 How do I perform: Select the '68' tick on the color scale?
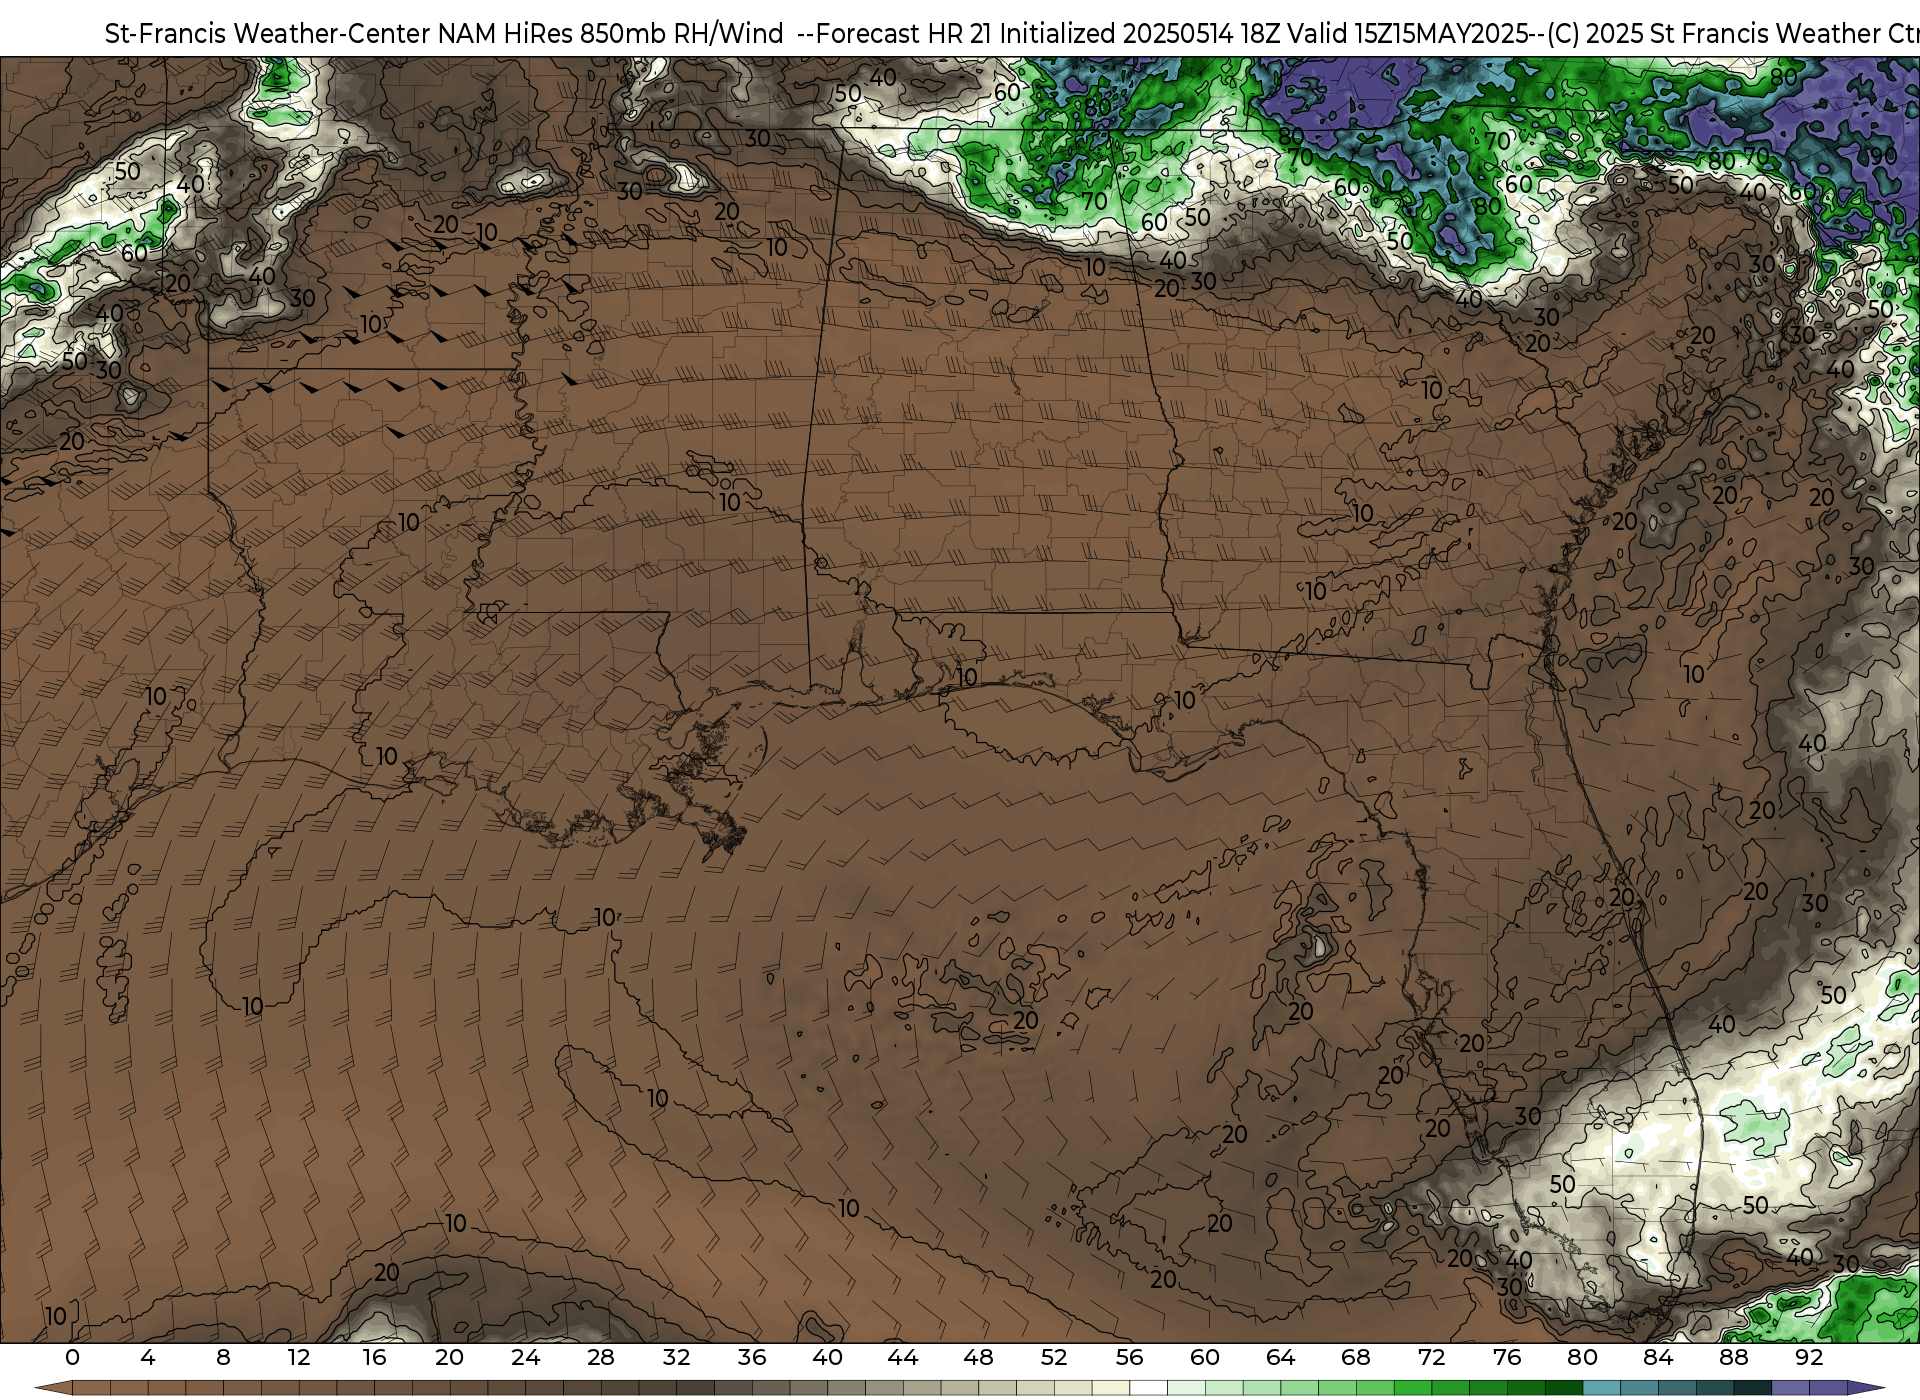[x=1356, y=1357]
